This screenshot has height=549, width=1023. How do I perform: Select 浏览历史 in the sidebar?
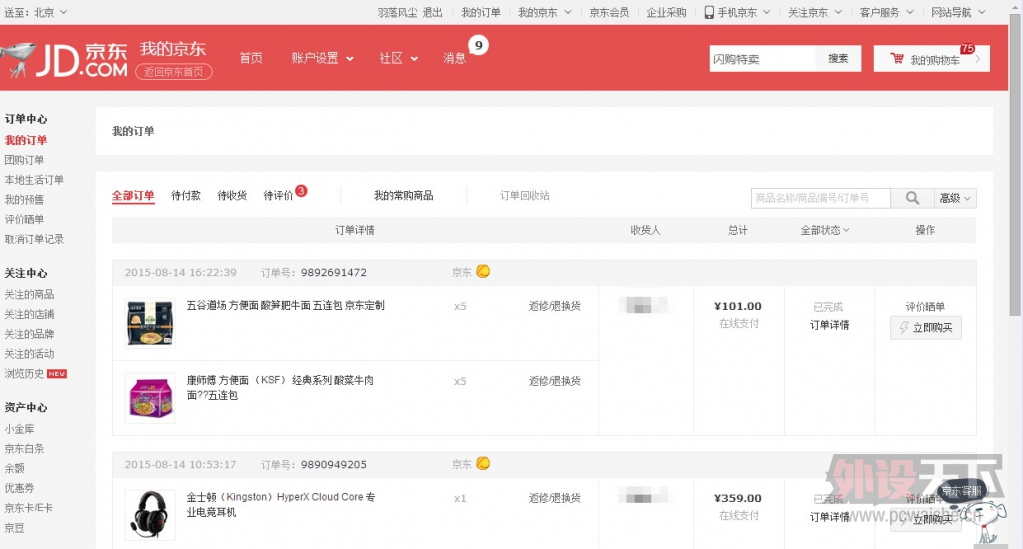24,373
